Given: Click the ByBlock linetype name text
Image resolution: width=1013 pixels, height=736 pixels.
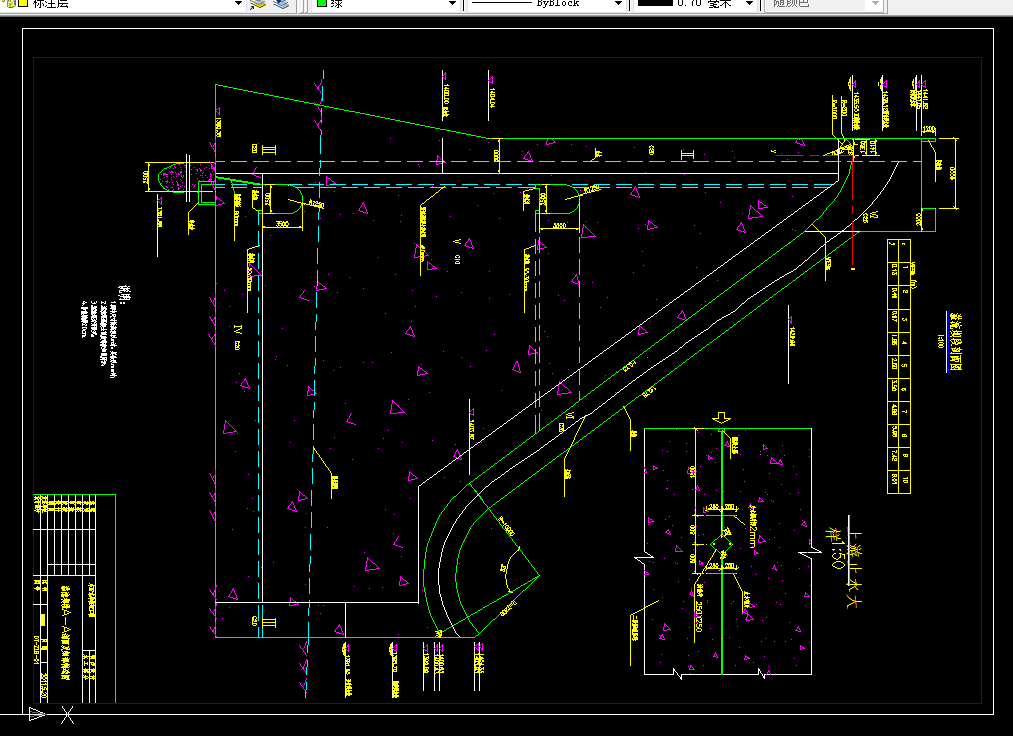Looking at the screenshot, I should [x=558, y=3].
